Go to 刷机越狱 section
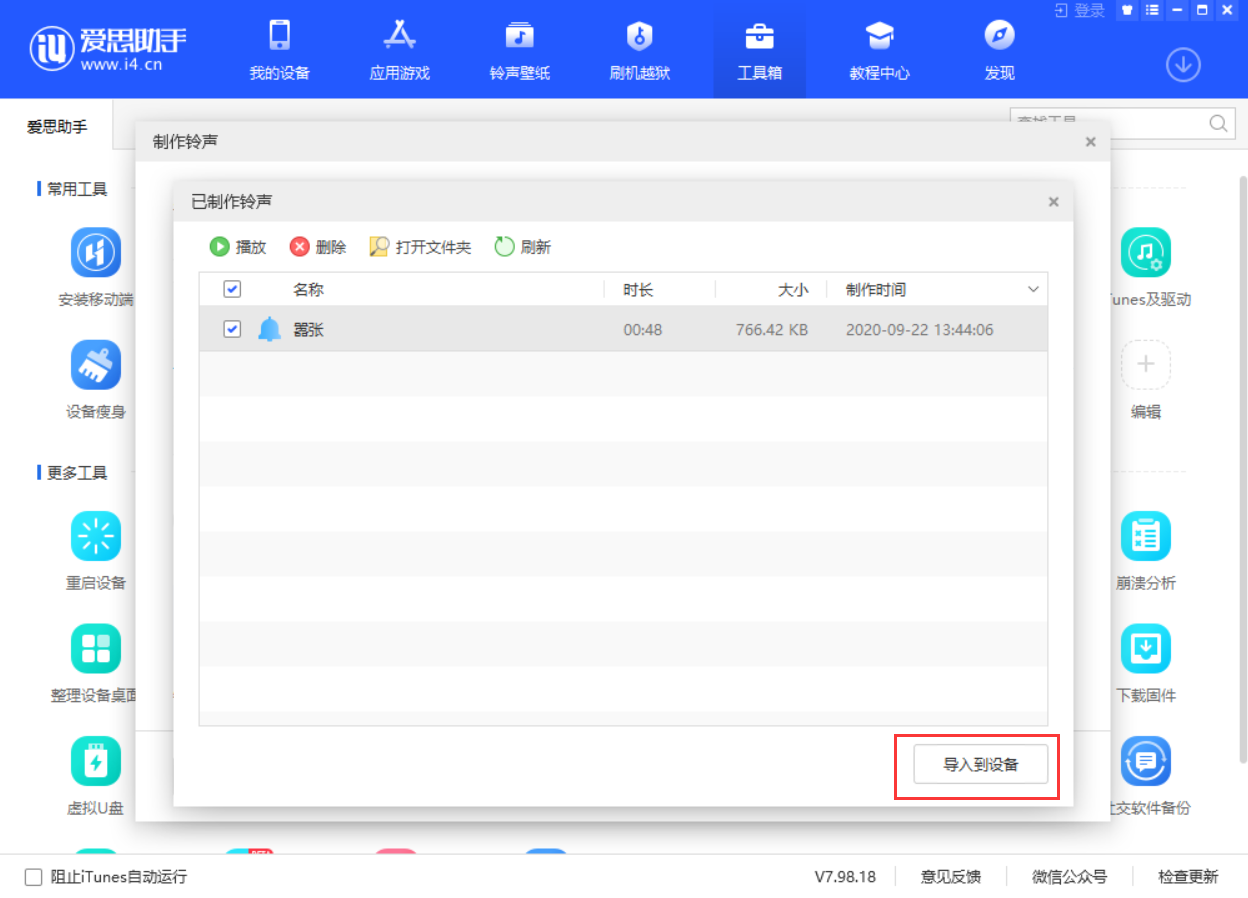Screen dimensions: 1248x898 (x=639, y=50)
